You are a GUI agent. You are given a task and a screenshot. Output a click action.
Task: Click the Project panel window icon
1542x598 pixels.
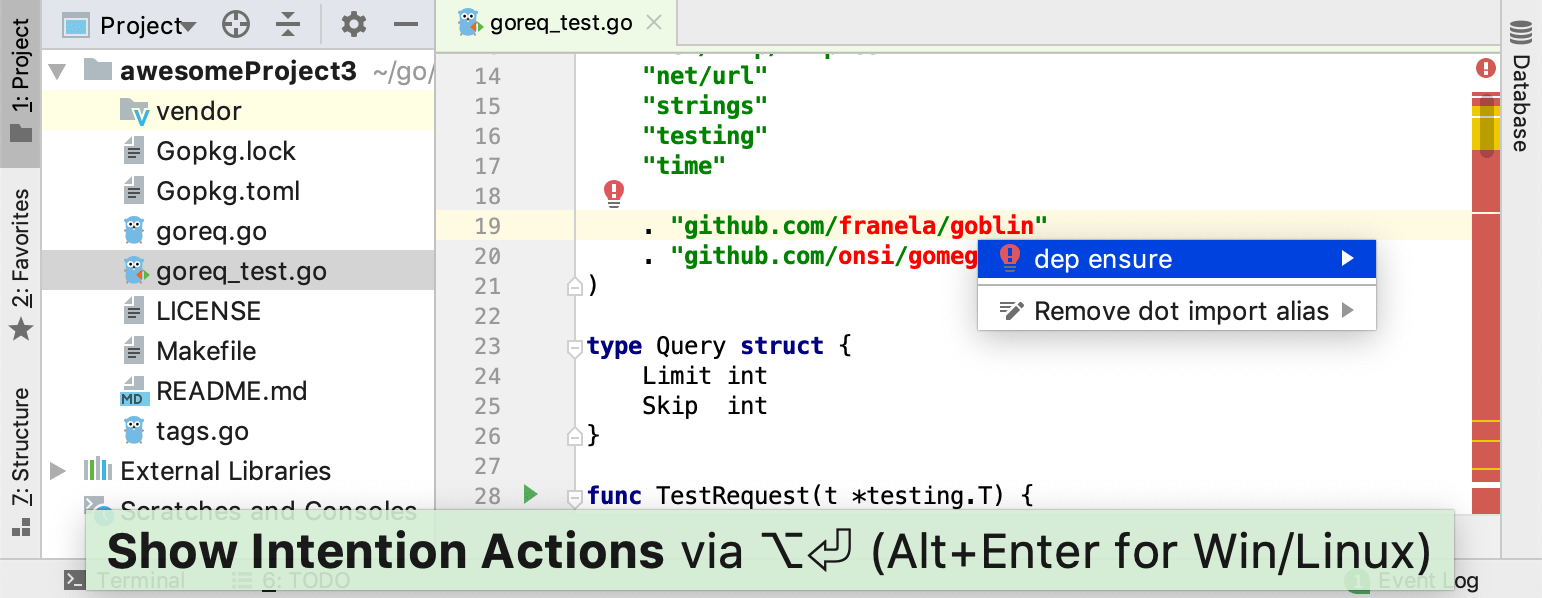[x=76, y=25]
